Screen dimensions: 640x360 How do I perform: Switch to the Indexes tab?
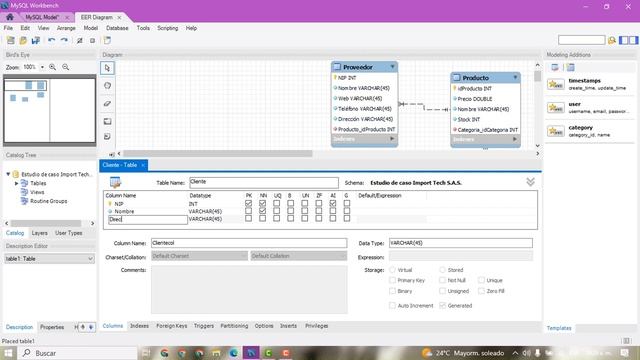tap(139, 326)
